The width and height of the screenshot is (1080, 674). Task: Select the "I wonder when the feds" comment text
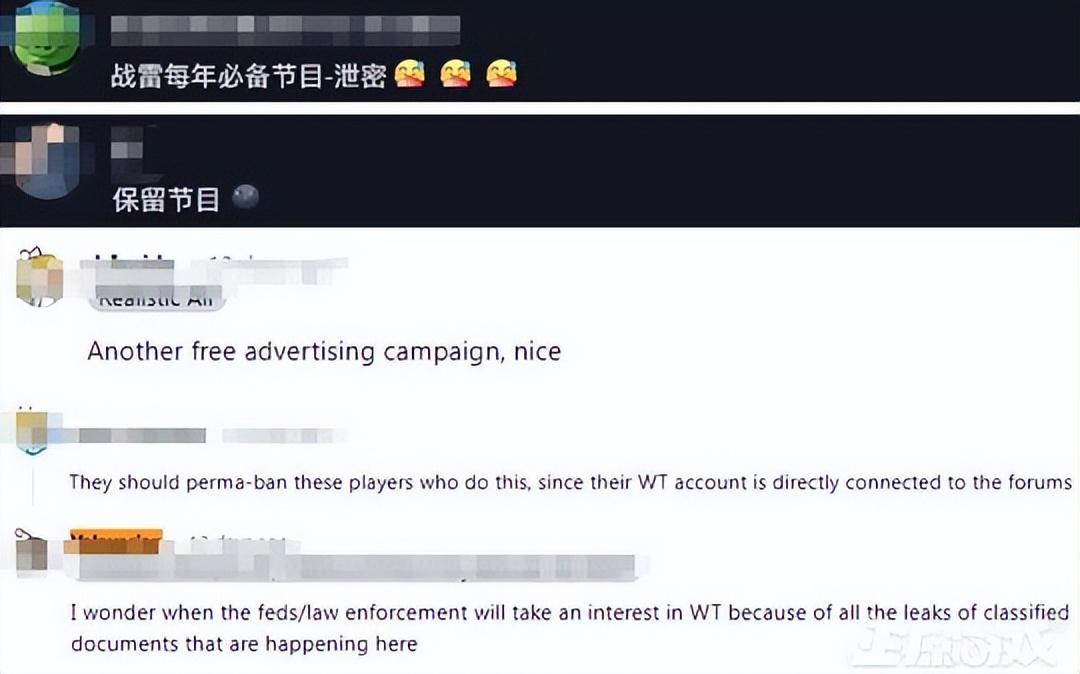[570, 628]
